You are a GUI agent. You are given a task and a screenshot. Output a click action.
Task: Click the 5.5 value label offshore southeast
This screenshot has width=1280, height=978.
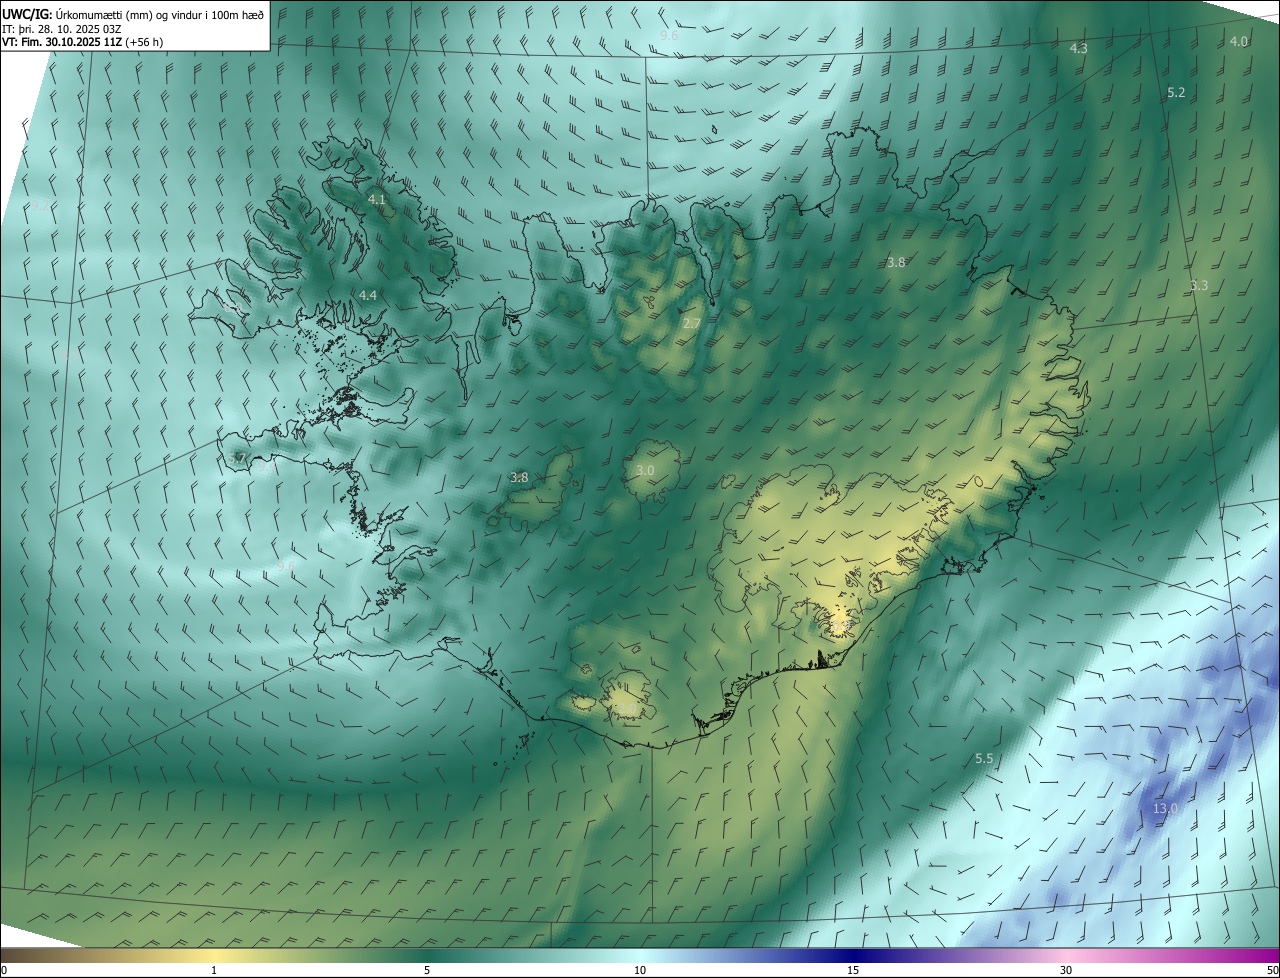(x=984, y=759)
